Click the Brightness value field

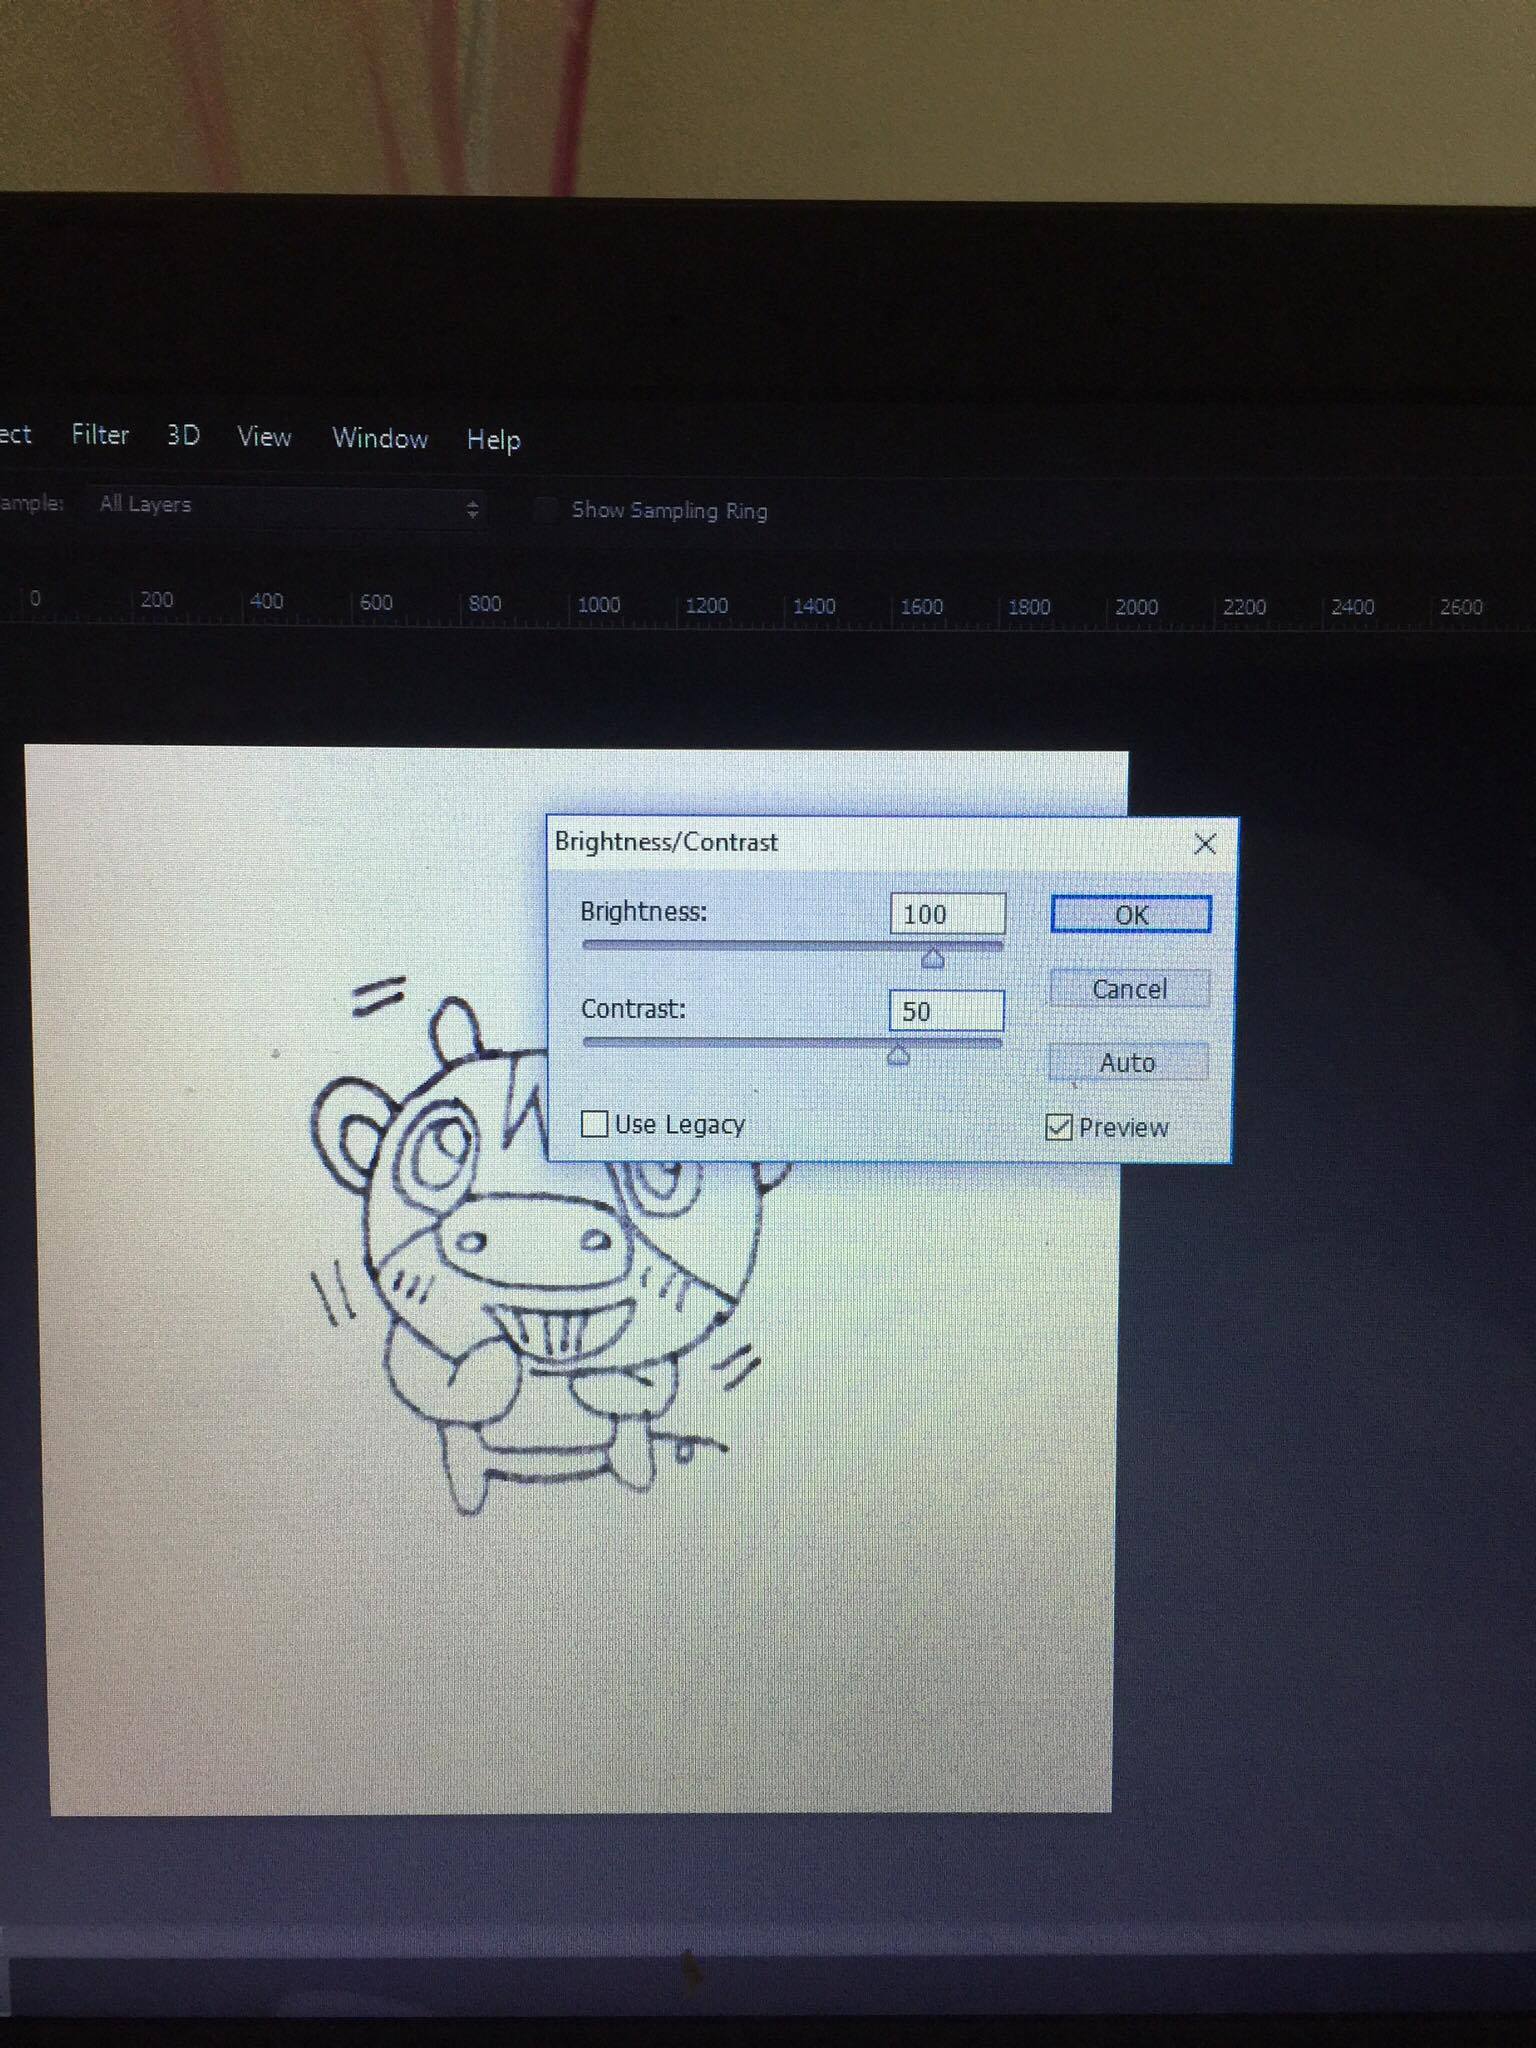(947, 914)
